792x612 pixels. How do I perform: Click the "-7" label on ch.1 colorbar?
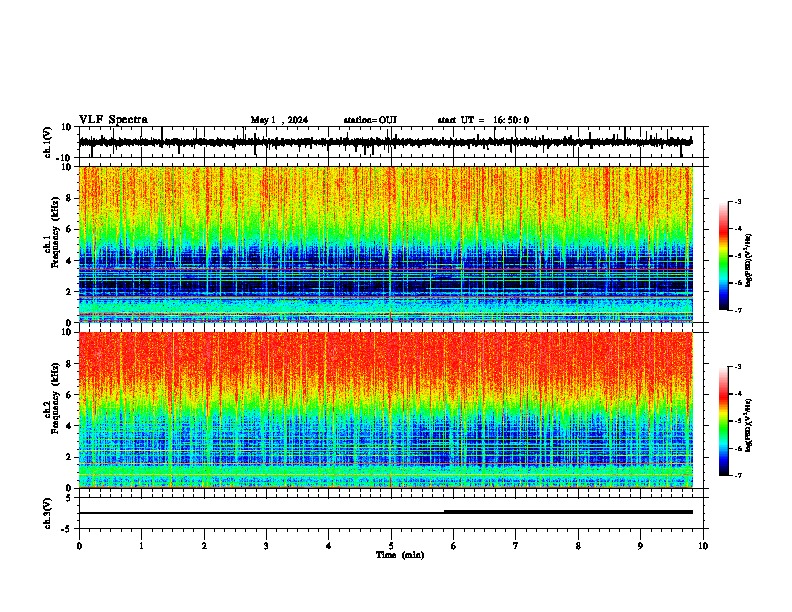pyautogui.click(x=738, y=310)
